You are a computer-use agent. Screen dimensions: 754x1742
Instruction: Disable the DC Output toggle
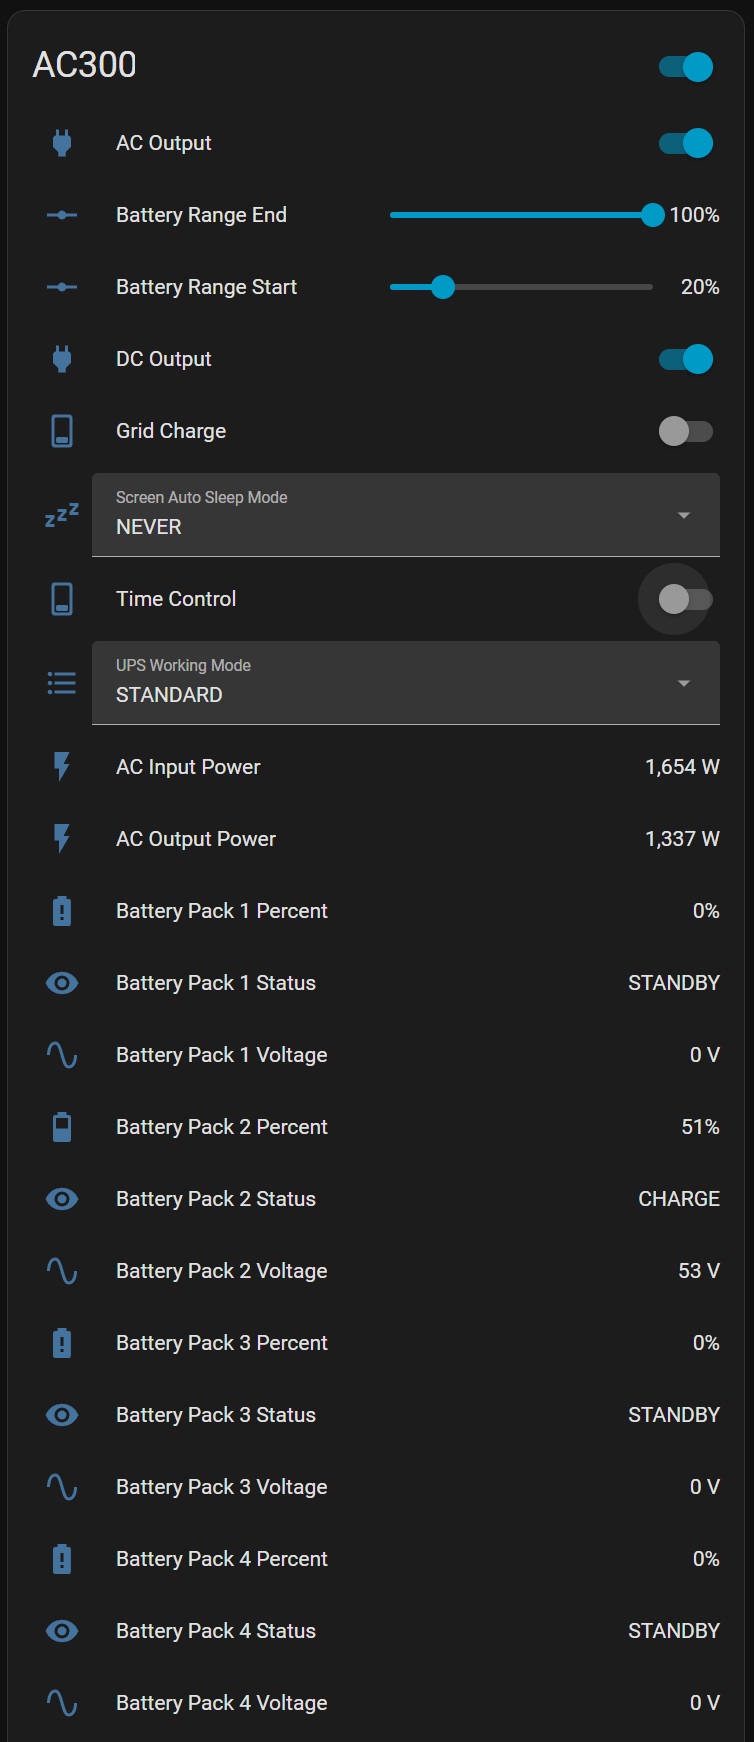[x=686, y=359]
